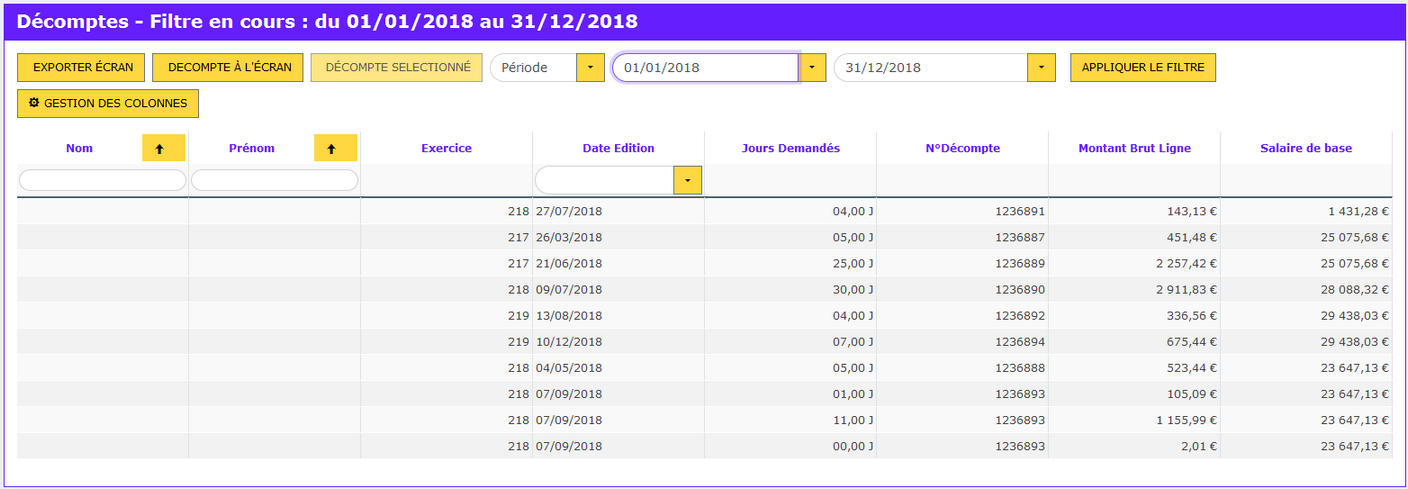Open the end date 31/12/2018 picker arrow
The height and width of the screenshot is (489, 1408).
coord(1042,68)
